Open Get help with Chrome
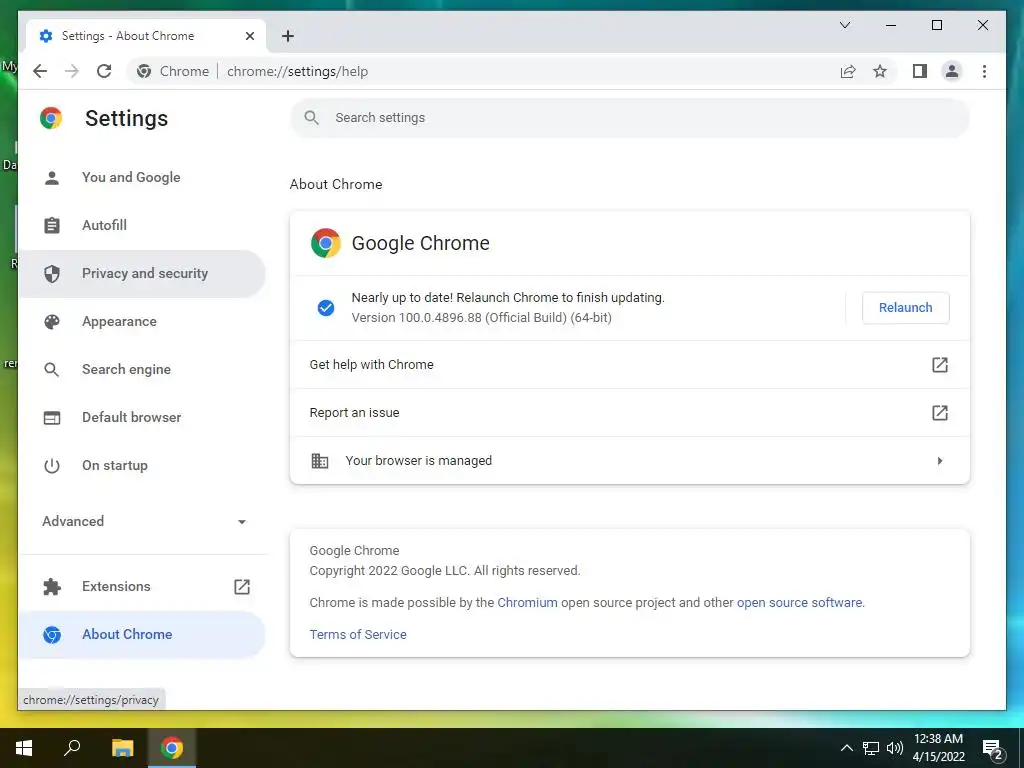1024x768 pixels. pyautogui.click(x=630, y=364)
